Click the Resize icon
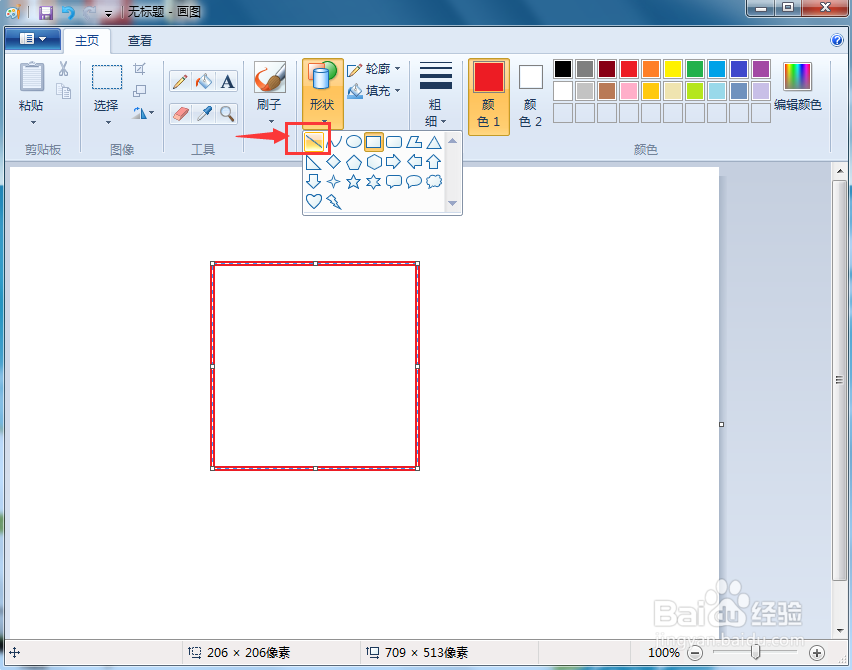This screenshot has width=852, height=670. click(x=140, y=91)
